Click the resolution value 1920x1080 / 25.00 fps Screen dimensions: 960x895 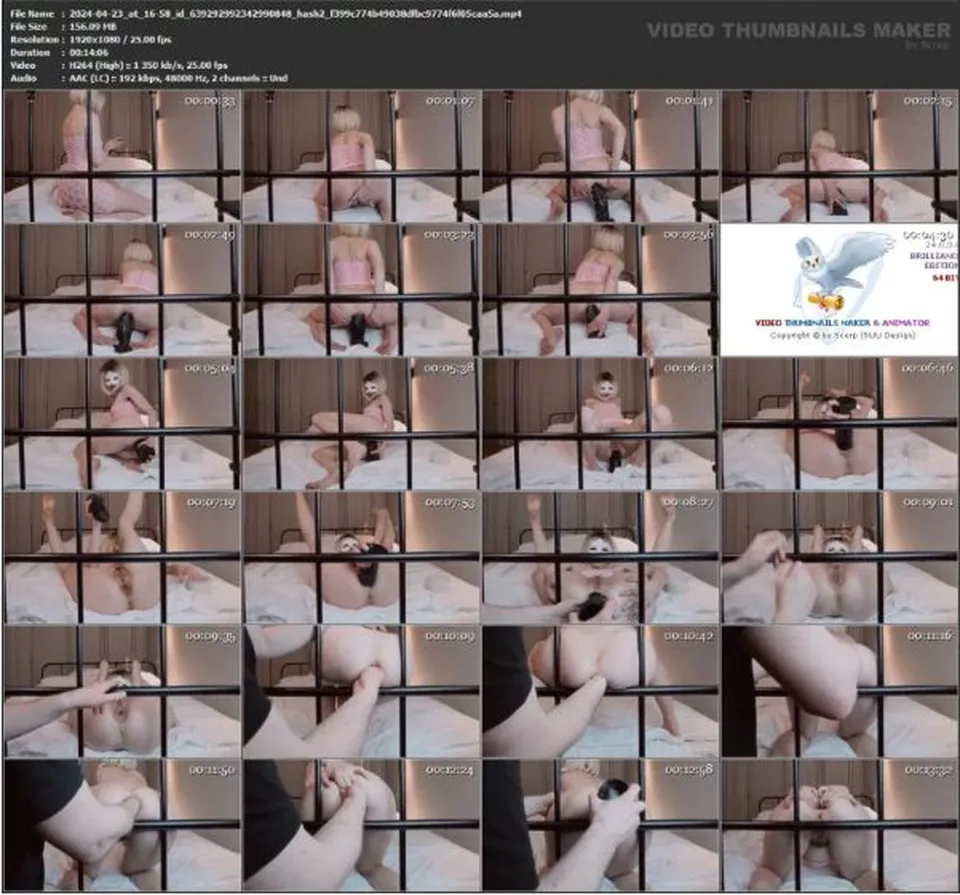120,39
